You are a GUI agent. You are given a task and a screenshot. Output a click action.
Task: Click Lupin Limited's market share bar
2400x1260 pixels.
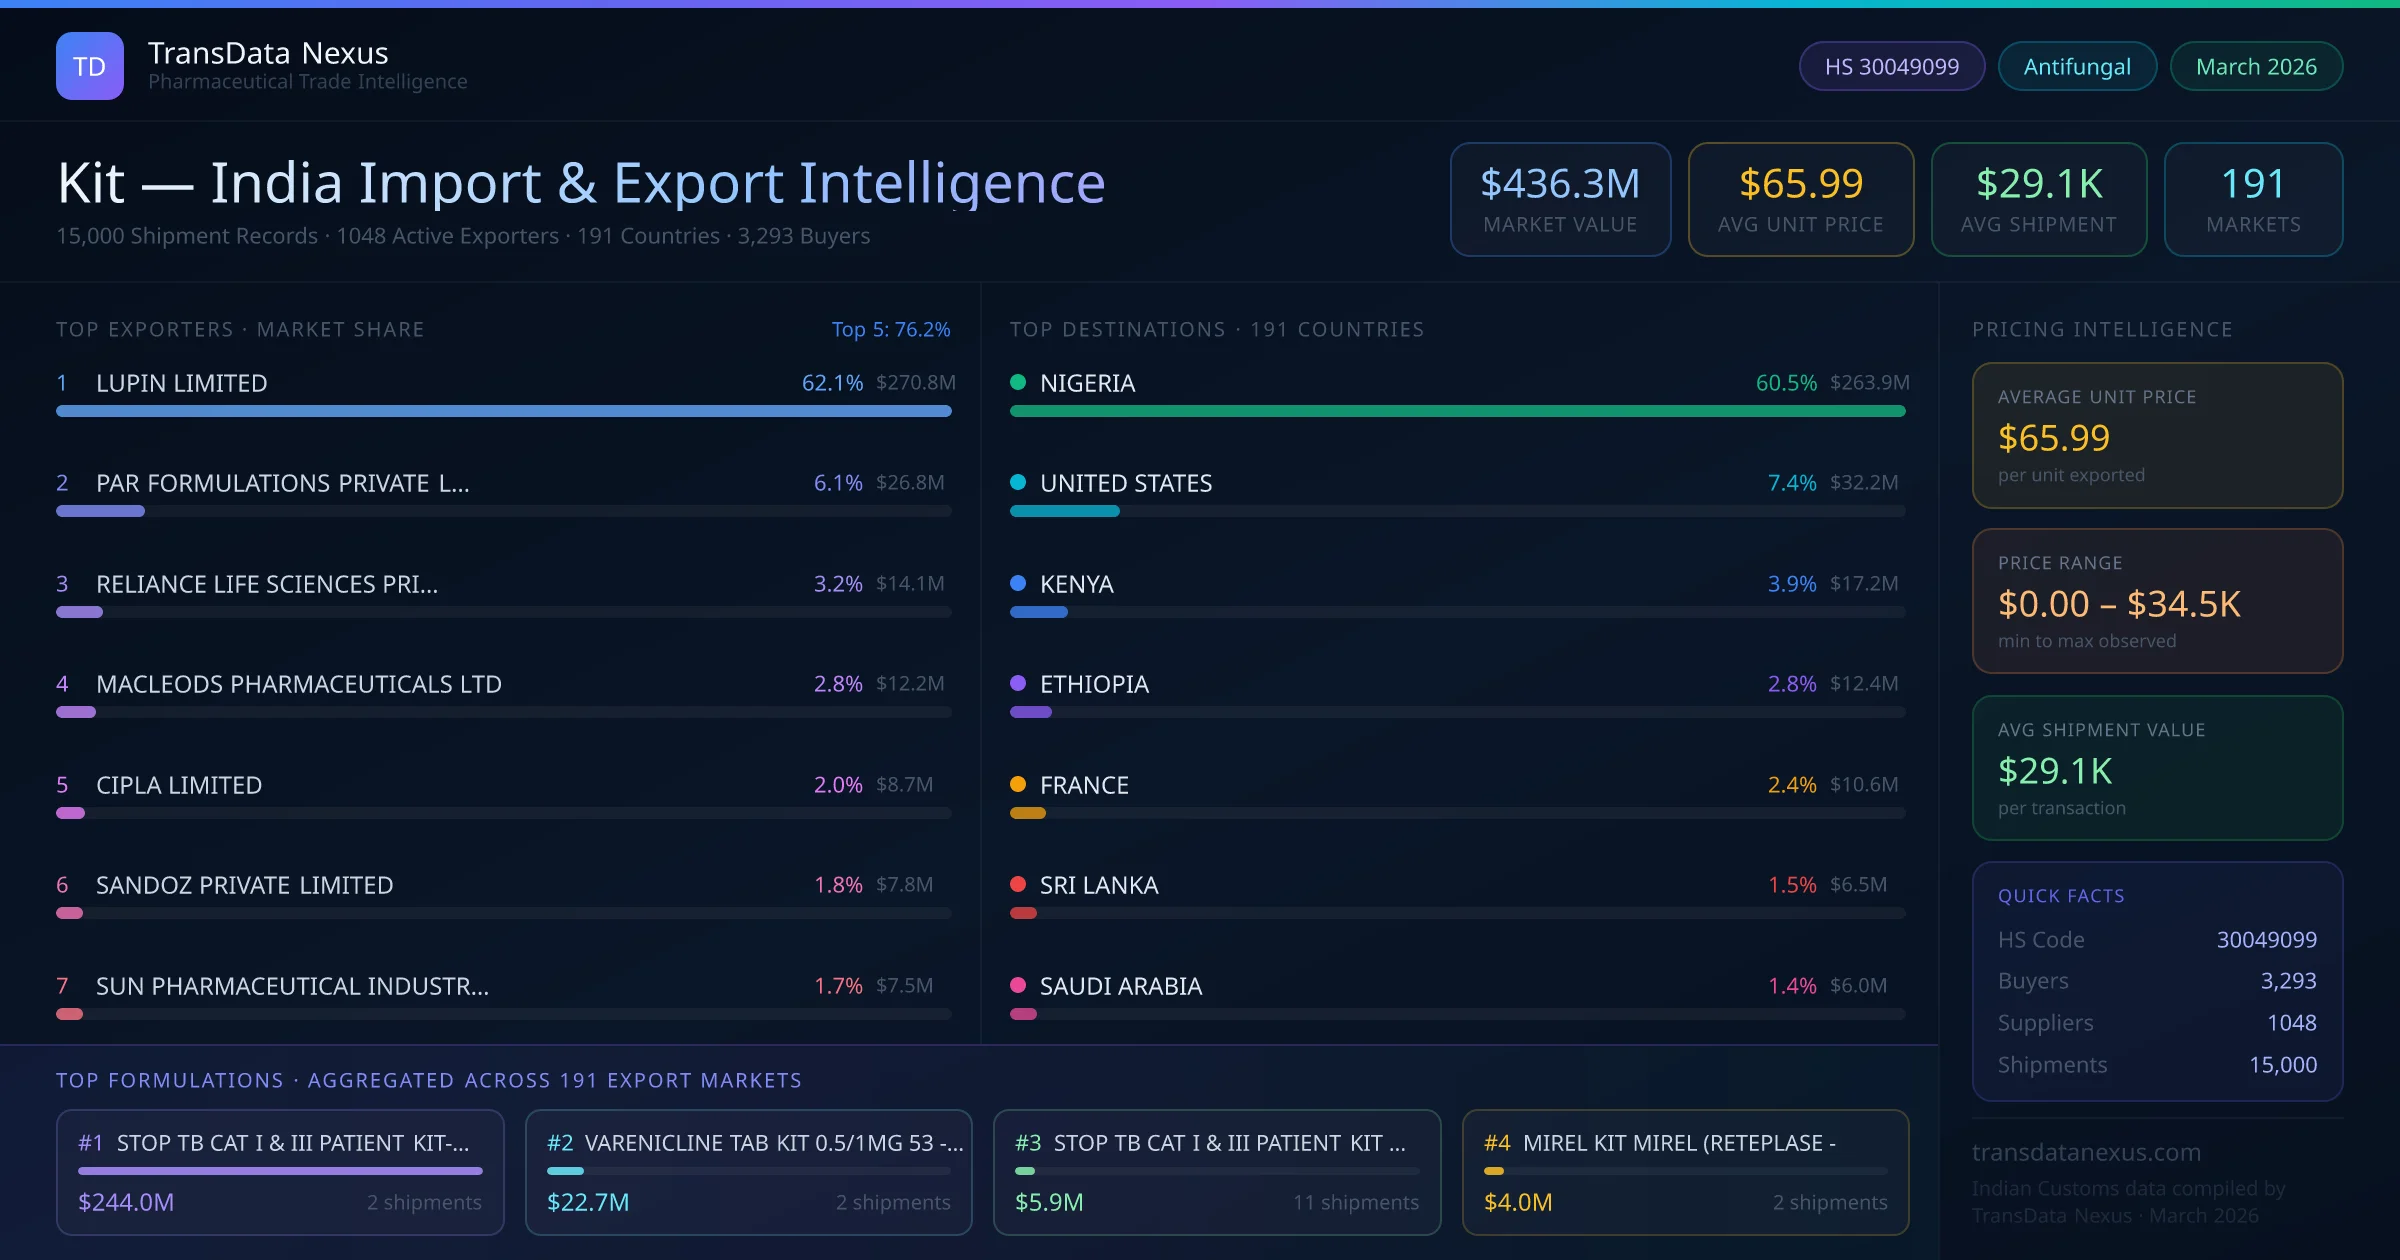pos(503,411)
